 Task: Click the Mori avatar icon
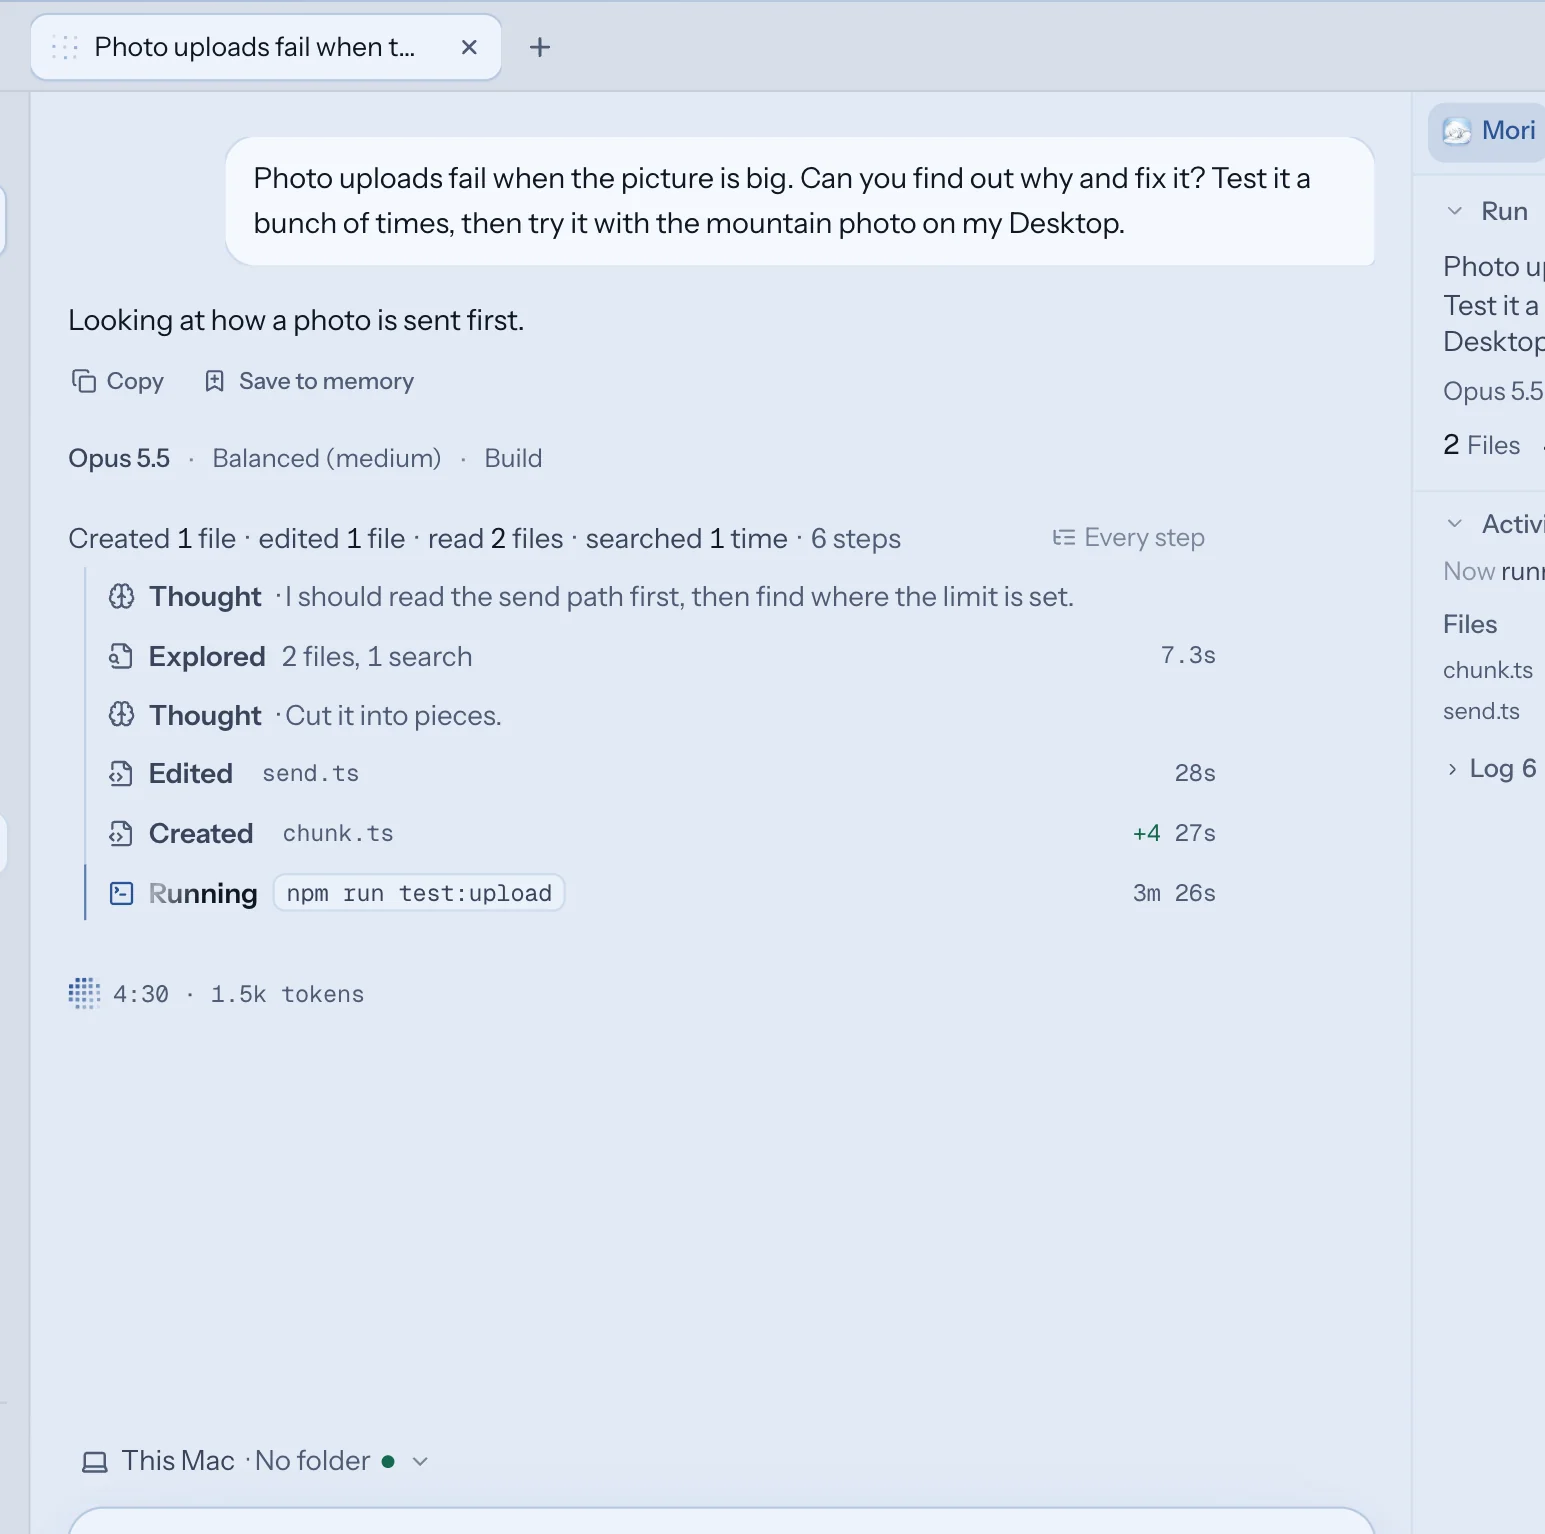(1457, 131)
